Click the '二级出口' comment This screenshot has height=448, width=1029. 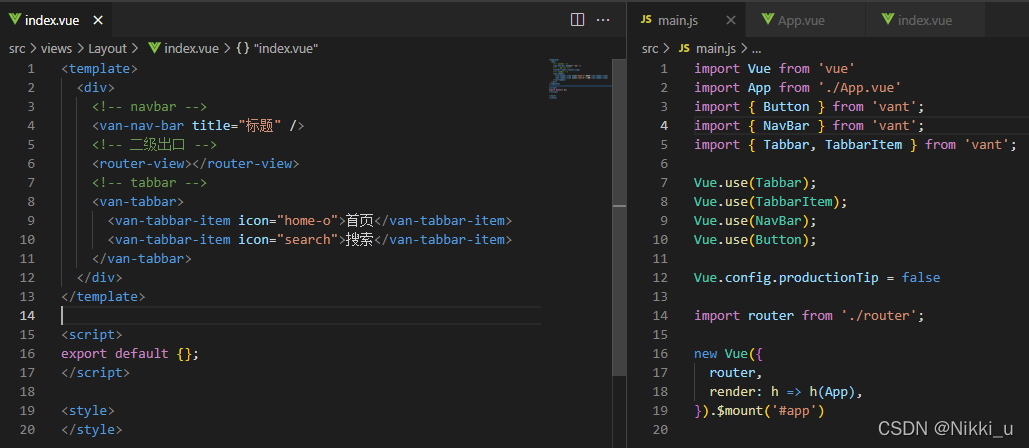pyautogui.click(x=155, y=144)
